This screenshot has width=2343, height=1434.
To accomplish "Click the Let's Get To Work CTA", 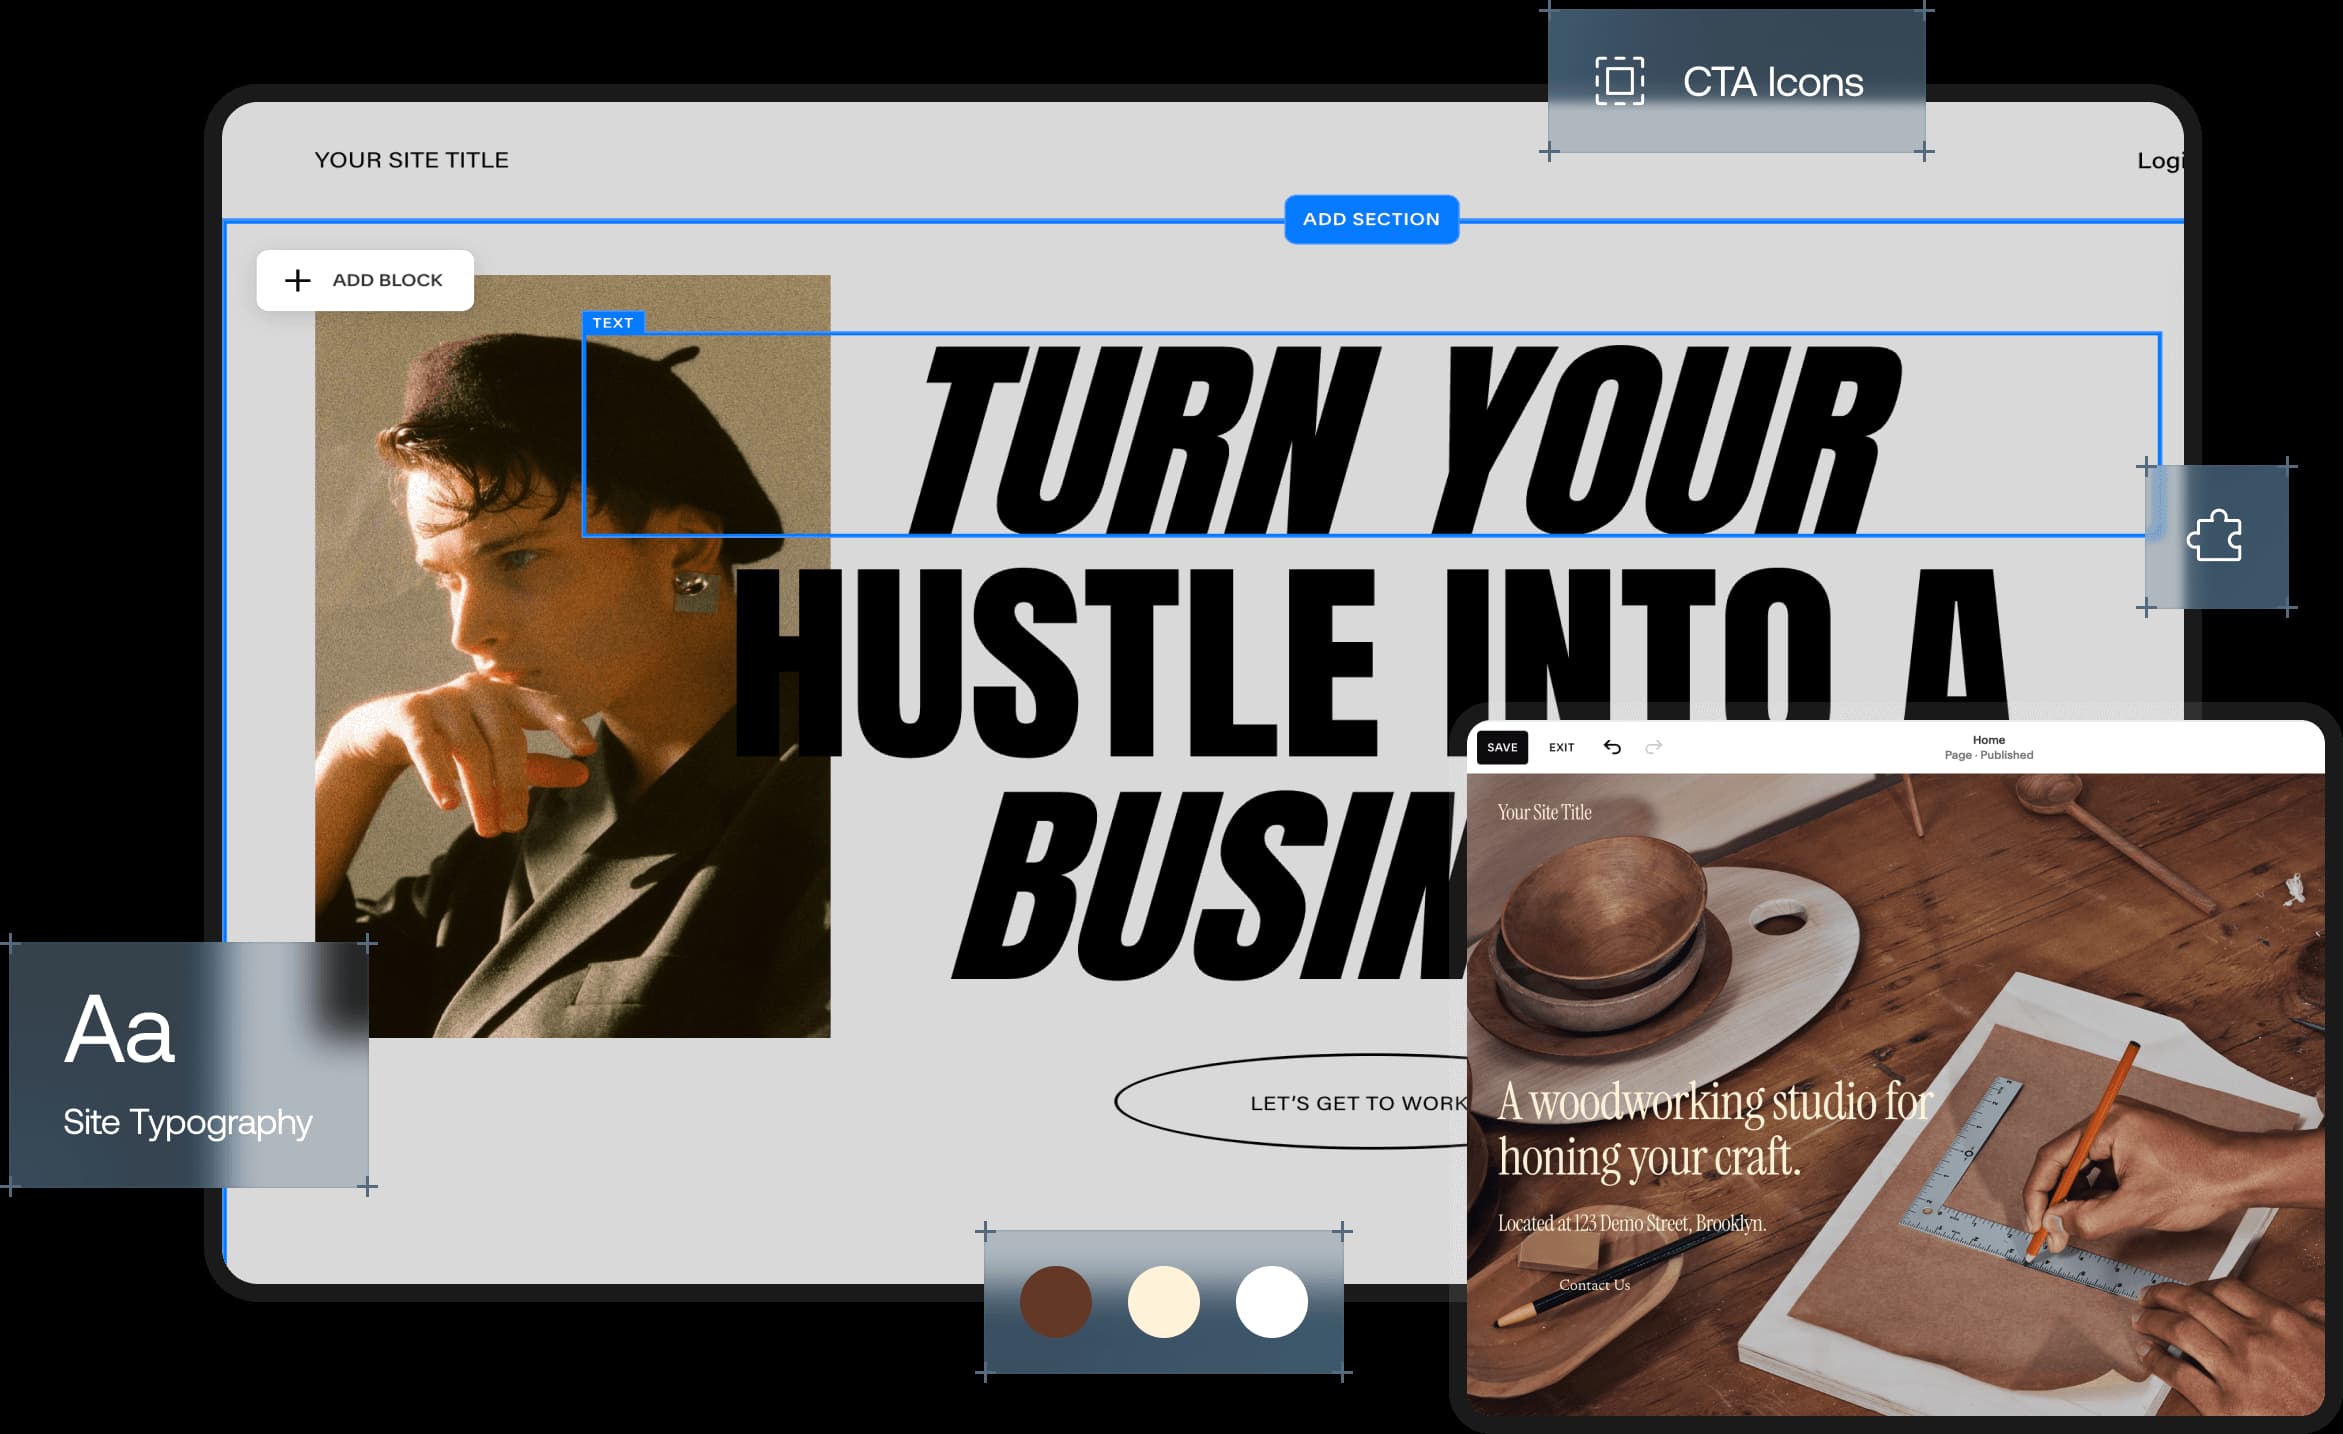I will click(1355, 1103).
